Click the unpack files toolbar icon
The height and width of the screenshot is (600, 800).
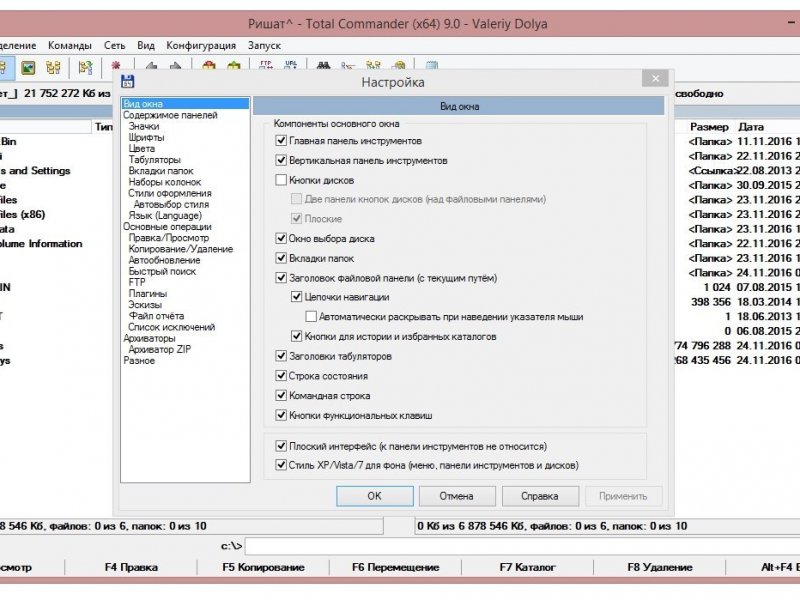pyautogui.click(x=234, y=65)
